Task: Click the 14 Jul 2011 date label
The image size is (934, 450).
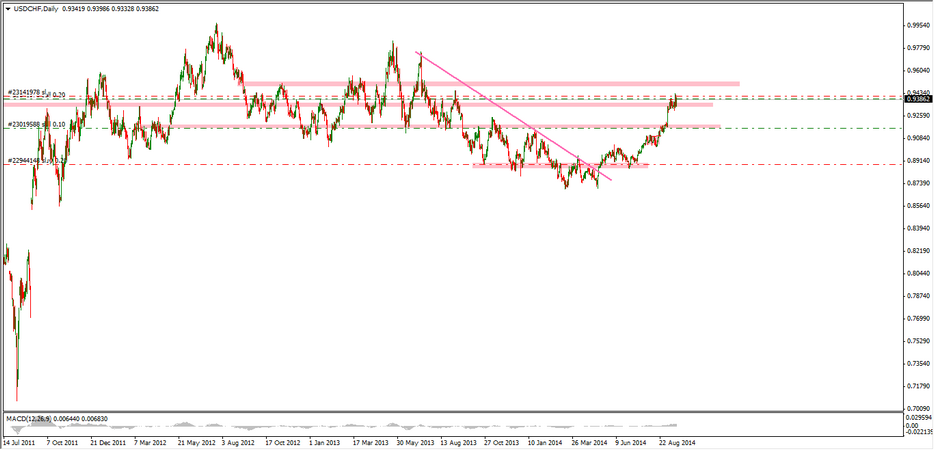Action: 22,440
